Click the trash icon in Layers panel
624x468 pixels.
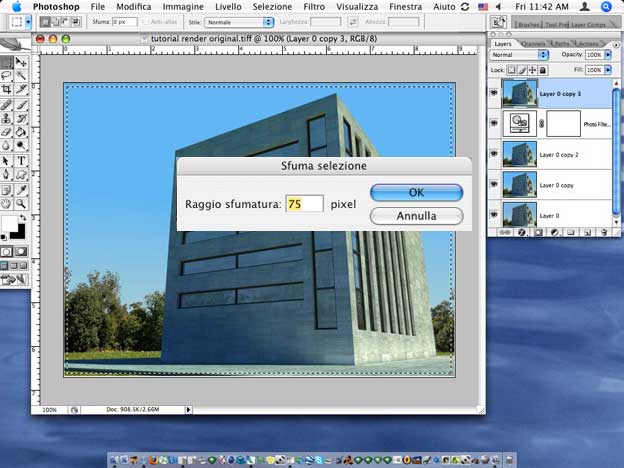[604, 232]
